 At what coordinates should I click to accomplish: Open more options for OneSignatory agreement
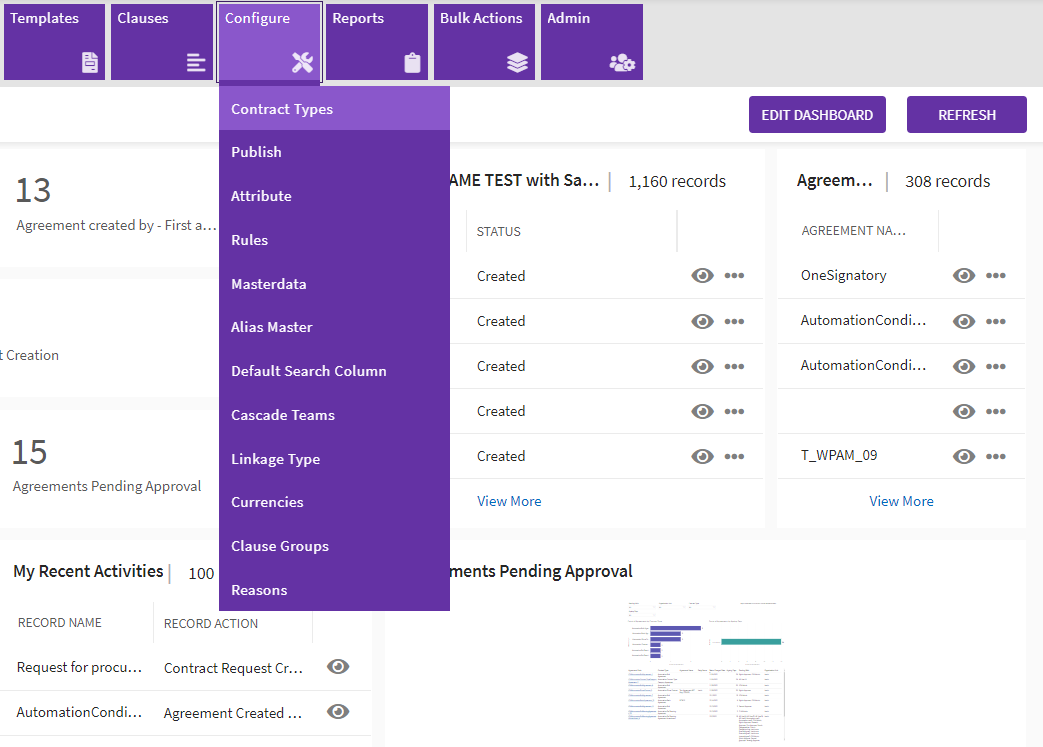[x=995, y=276]
